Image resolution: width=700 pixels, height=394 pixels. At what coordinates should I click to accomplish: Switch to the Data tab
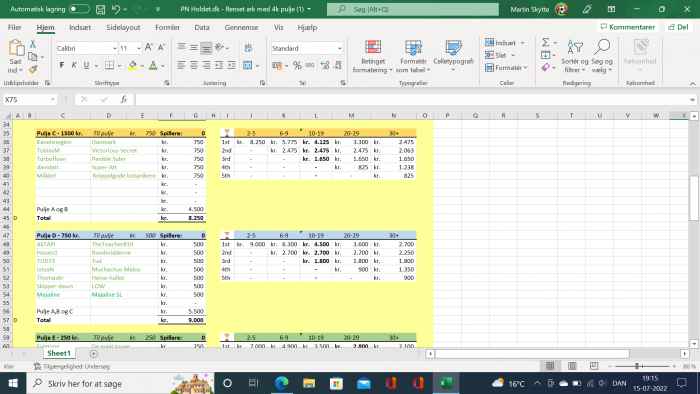[x=202, y=27]
